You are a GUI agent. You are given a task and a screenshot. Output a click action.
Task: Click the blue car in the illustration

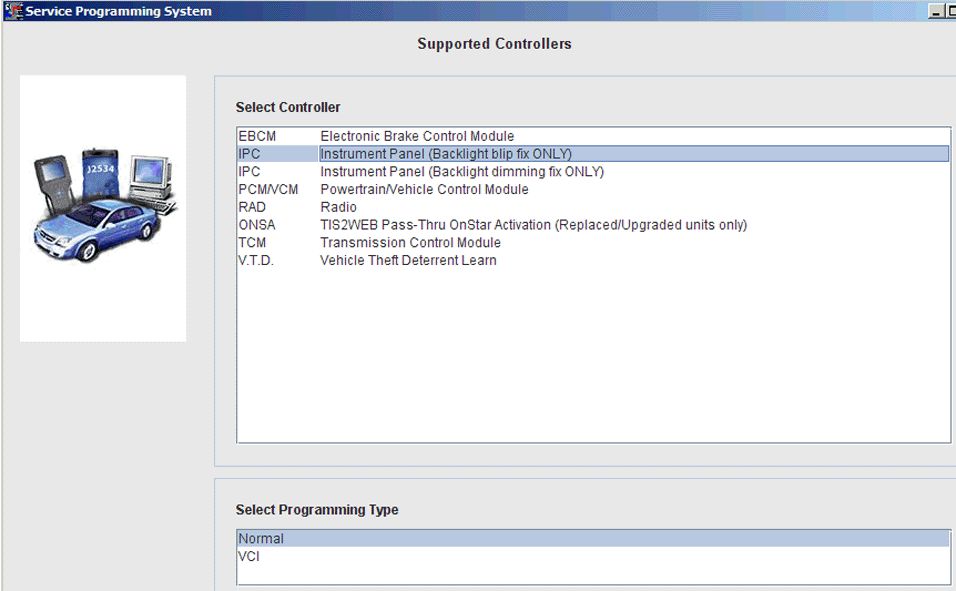point(96,226)
